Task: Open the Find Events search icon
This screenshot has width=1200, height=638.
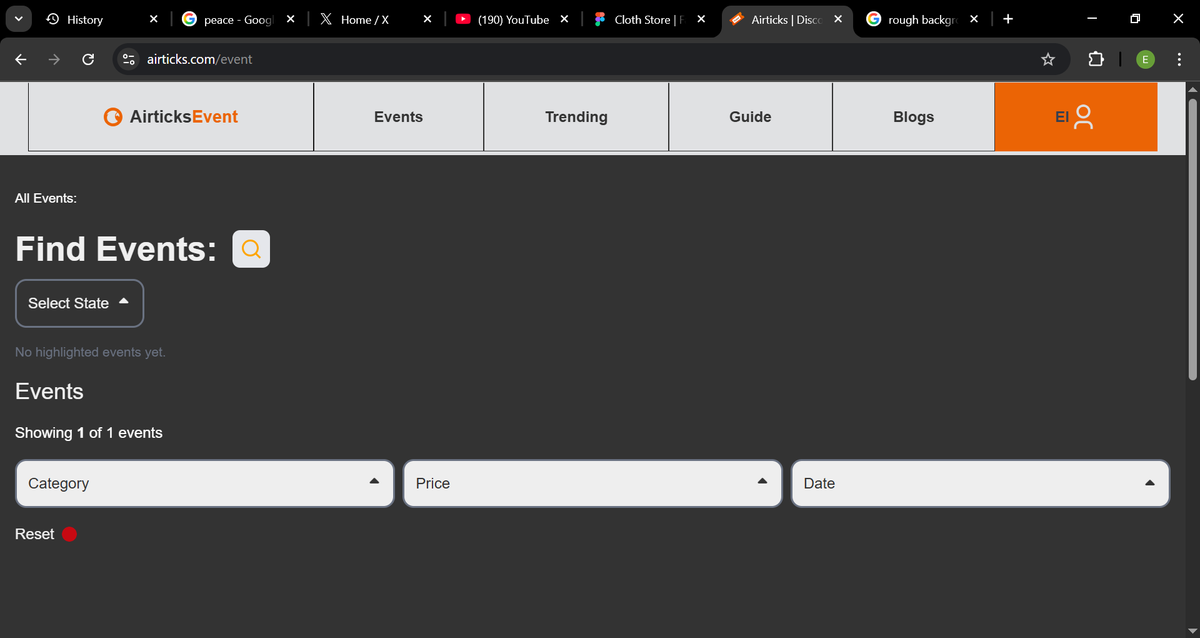Action: tap(250, 248)
